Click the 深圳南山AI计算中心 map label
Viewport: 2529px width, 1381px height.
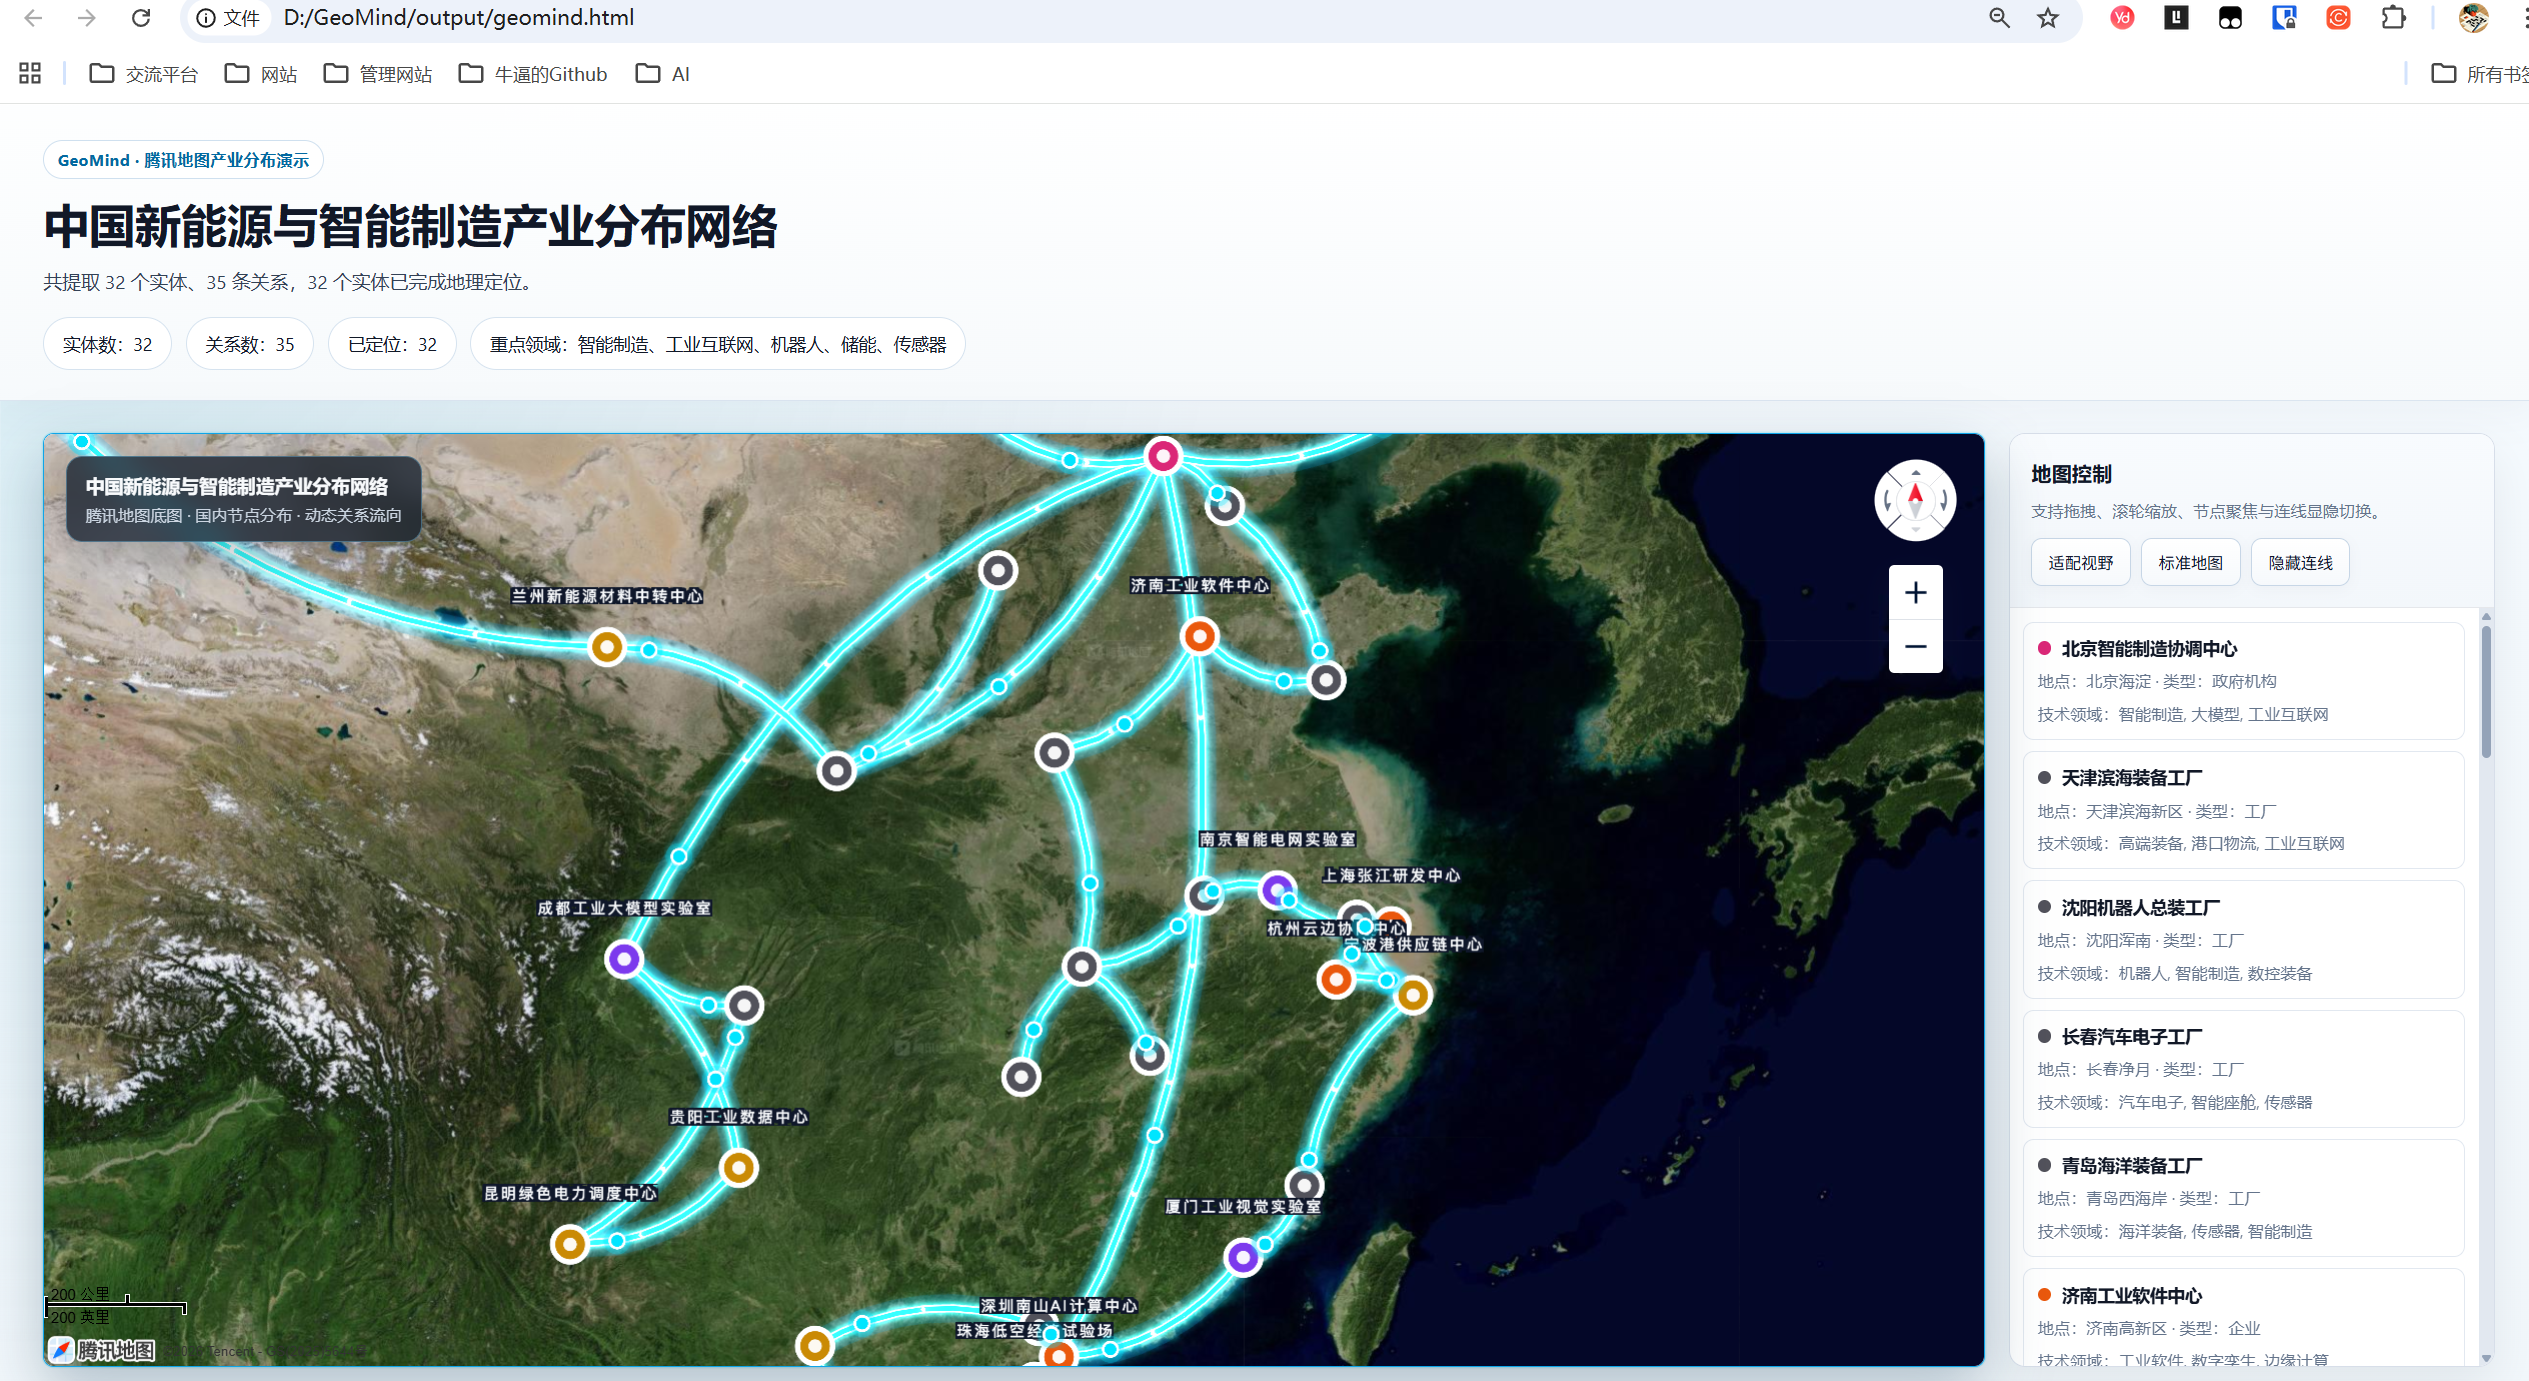point(1059,1305)
